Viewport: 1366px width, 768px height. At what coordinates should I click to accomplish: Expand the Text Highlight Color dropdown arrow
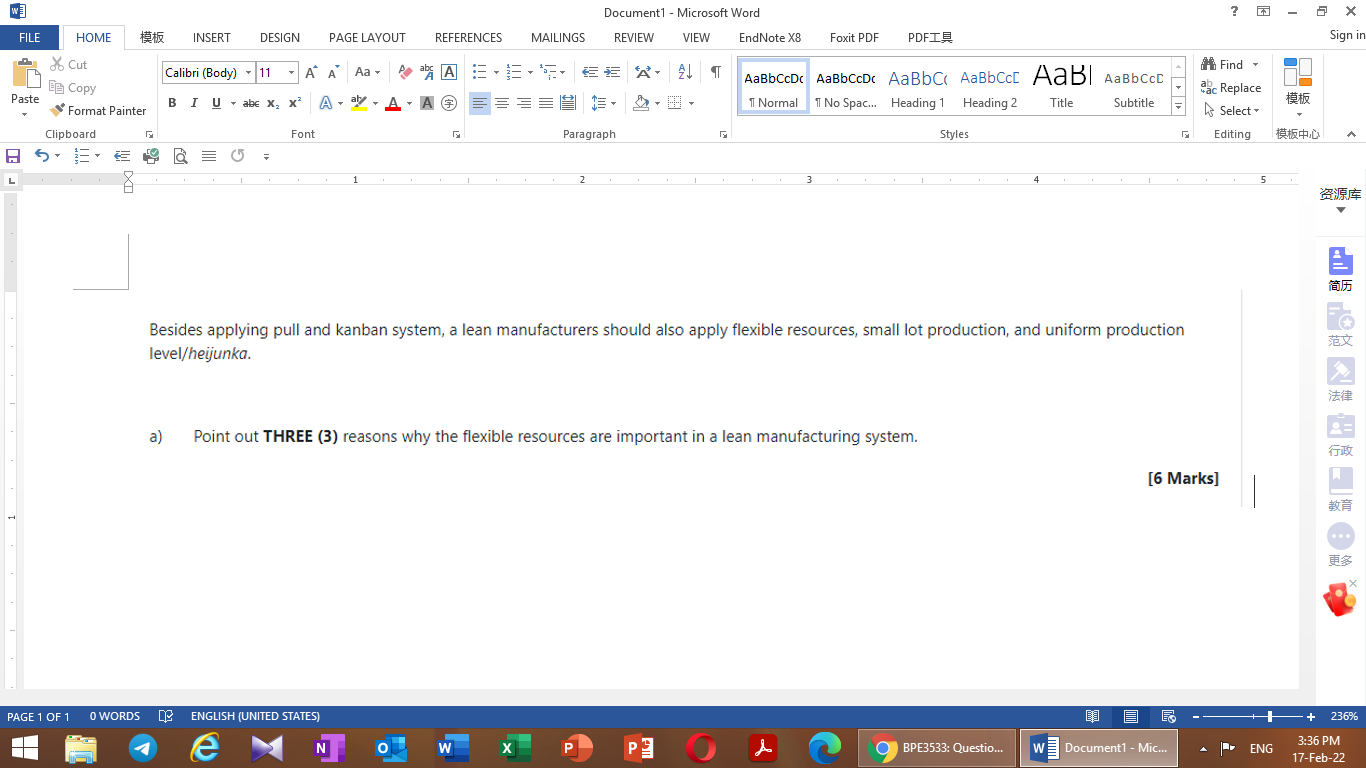[x=377, y=103]
